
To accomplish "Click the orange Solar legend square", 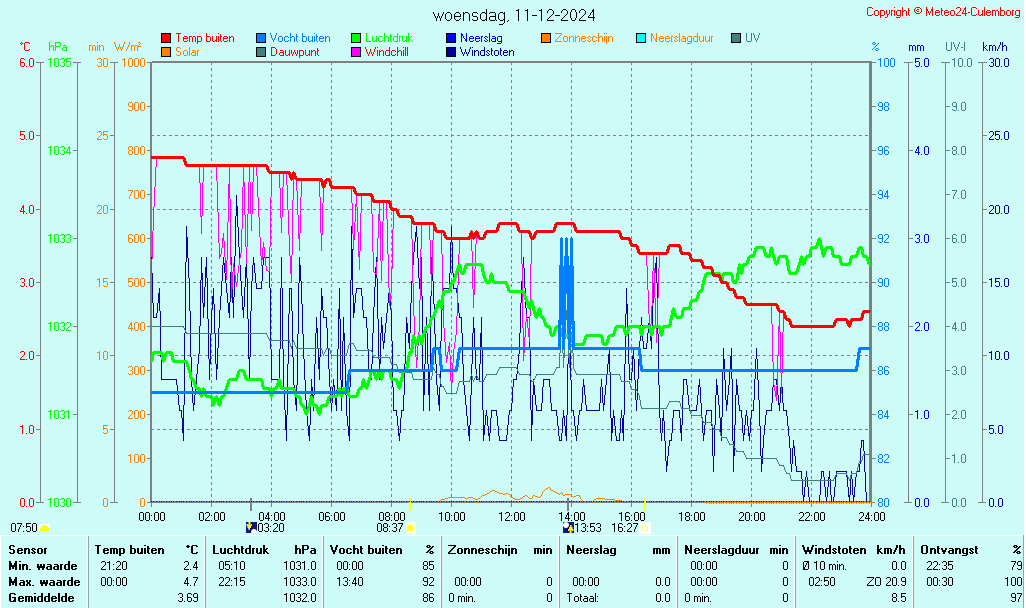I will (x=166, y=52).
